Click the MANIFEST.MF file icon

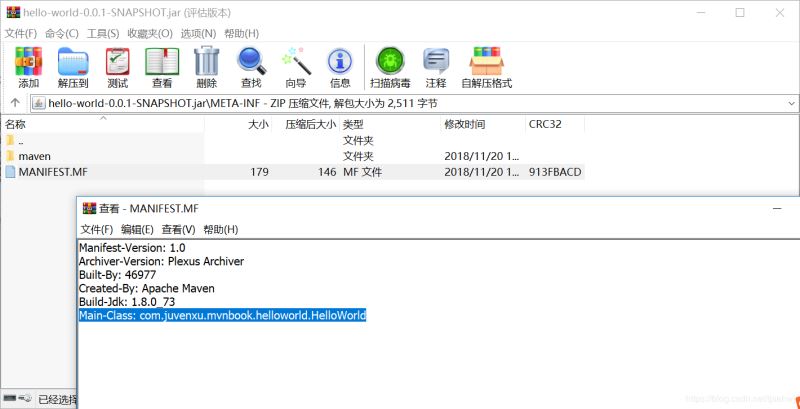coord(10,172)
